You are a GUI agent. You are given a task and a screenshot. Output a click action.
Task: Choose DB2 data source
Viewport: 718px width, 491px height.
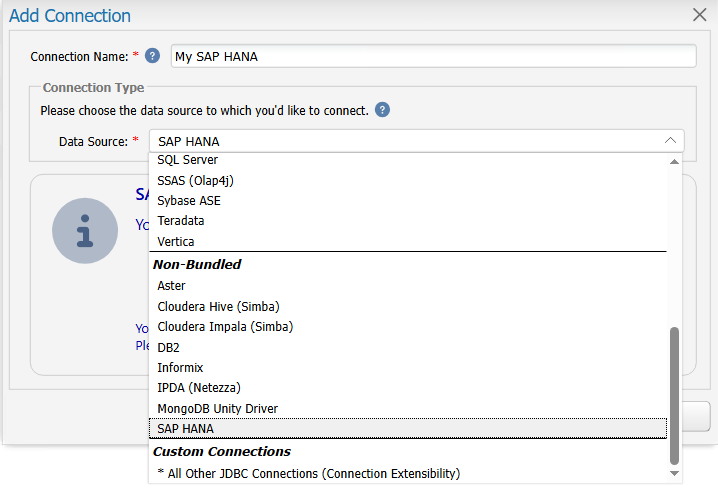point(408,348)
